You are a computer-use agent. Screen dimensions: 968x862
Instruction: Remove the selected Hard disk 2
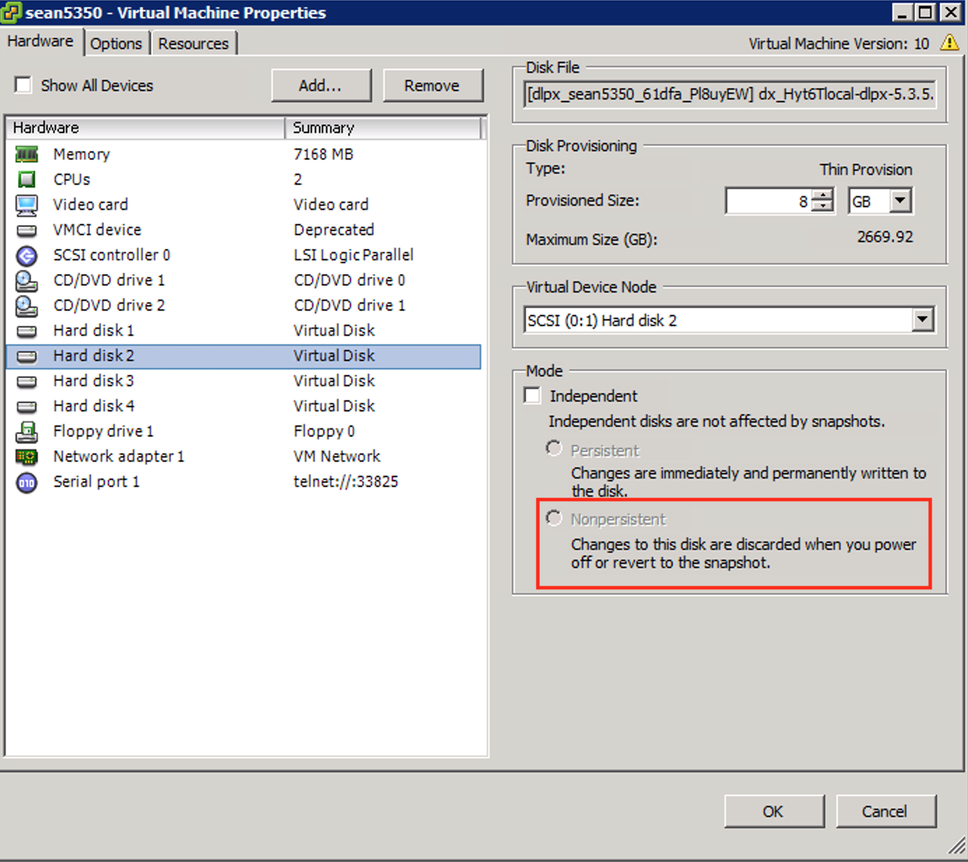click(x=433, y=86)
